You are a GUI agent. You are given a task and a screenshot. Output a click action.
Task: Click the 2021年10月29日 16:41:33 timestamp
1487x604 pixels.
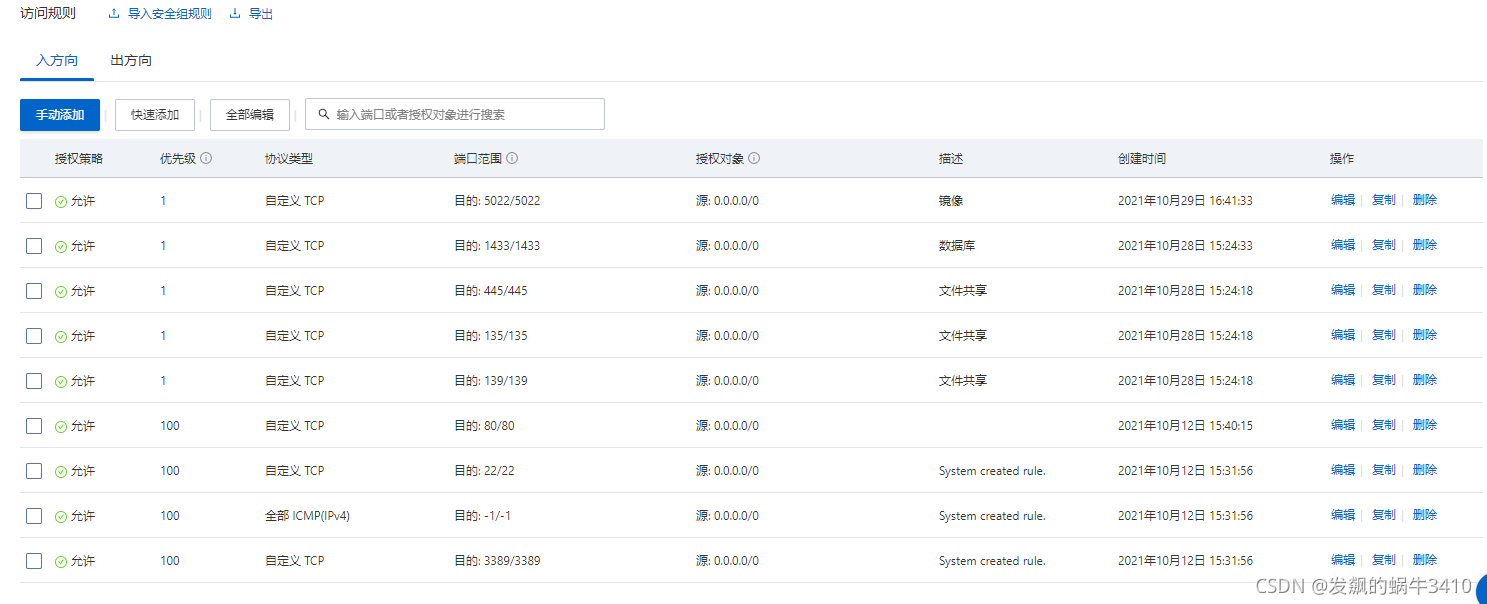(1185, 201)
